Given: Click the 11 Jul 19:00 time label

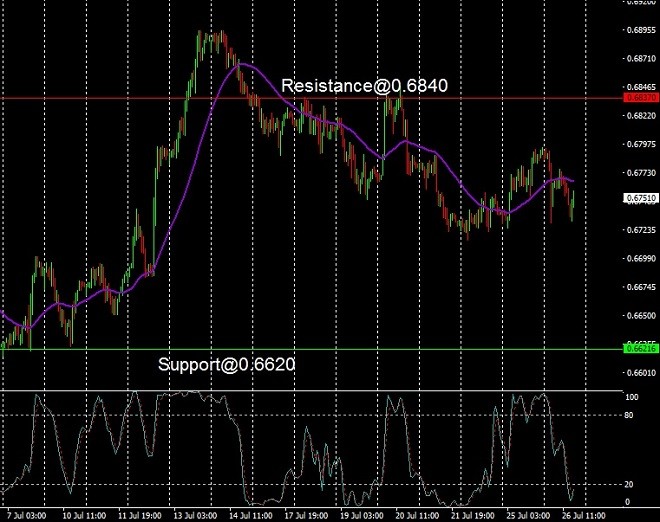Looking at the screenshot, I should coord(140,516).
